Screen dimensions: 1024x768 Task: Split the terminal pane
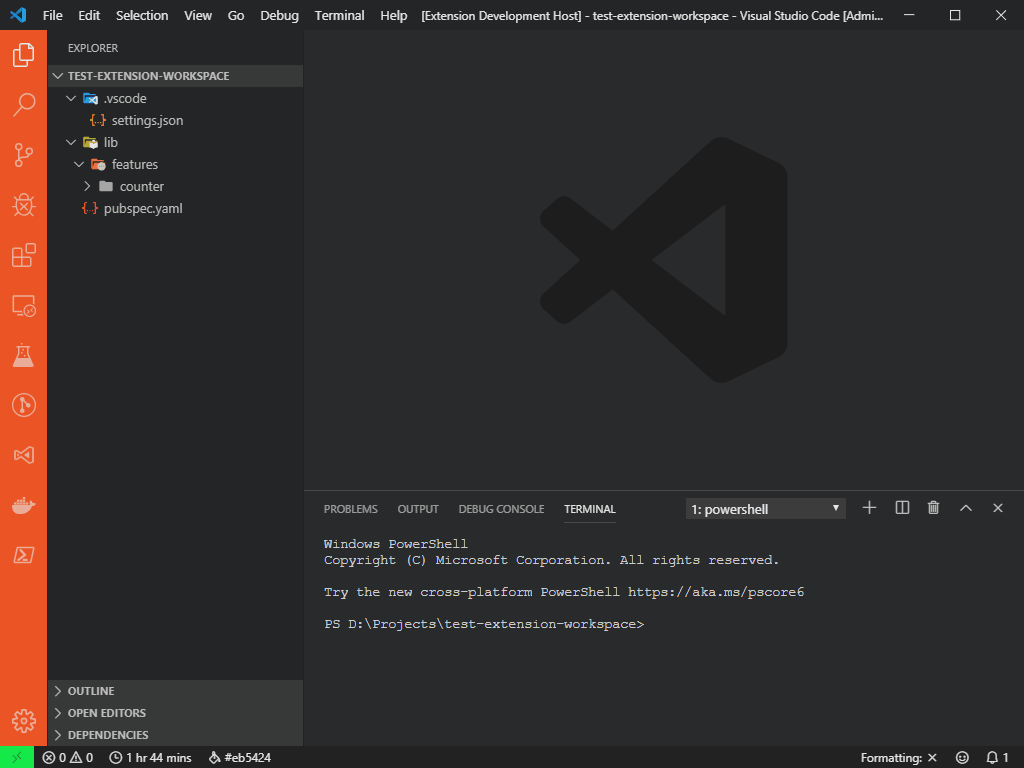(x=902, y=508)
